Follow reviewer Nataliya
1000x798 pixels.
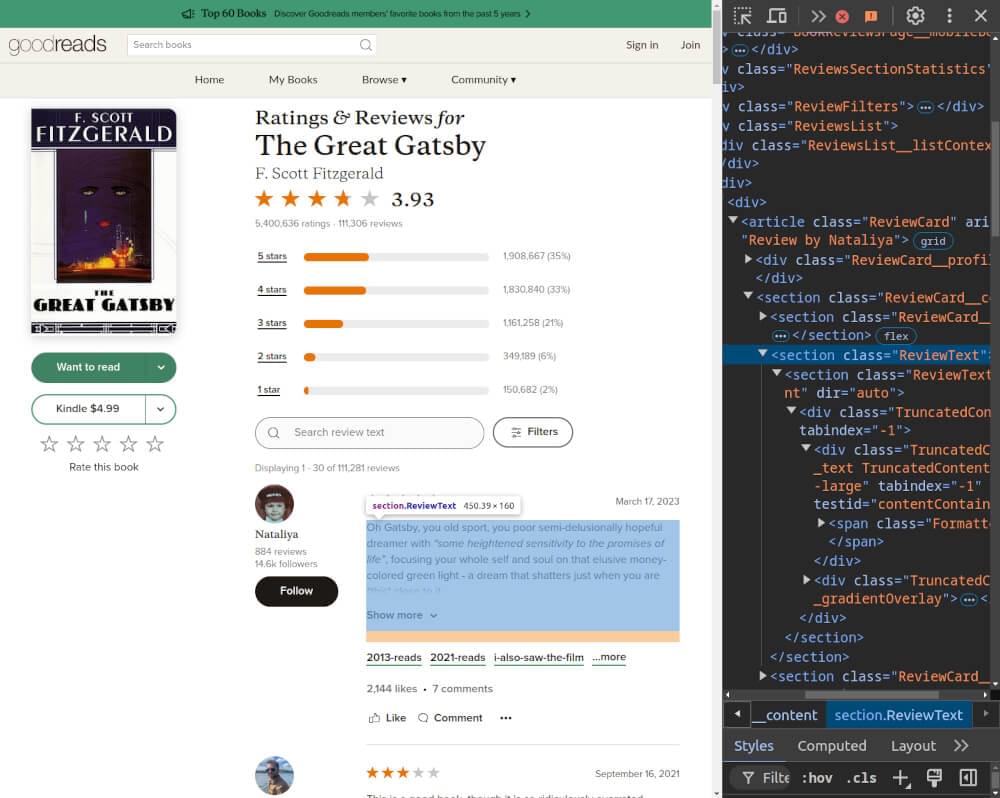pyautogui.click(x=296, y=591)
